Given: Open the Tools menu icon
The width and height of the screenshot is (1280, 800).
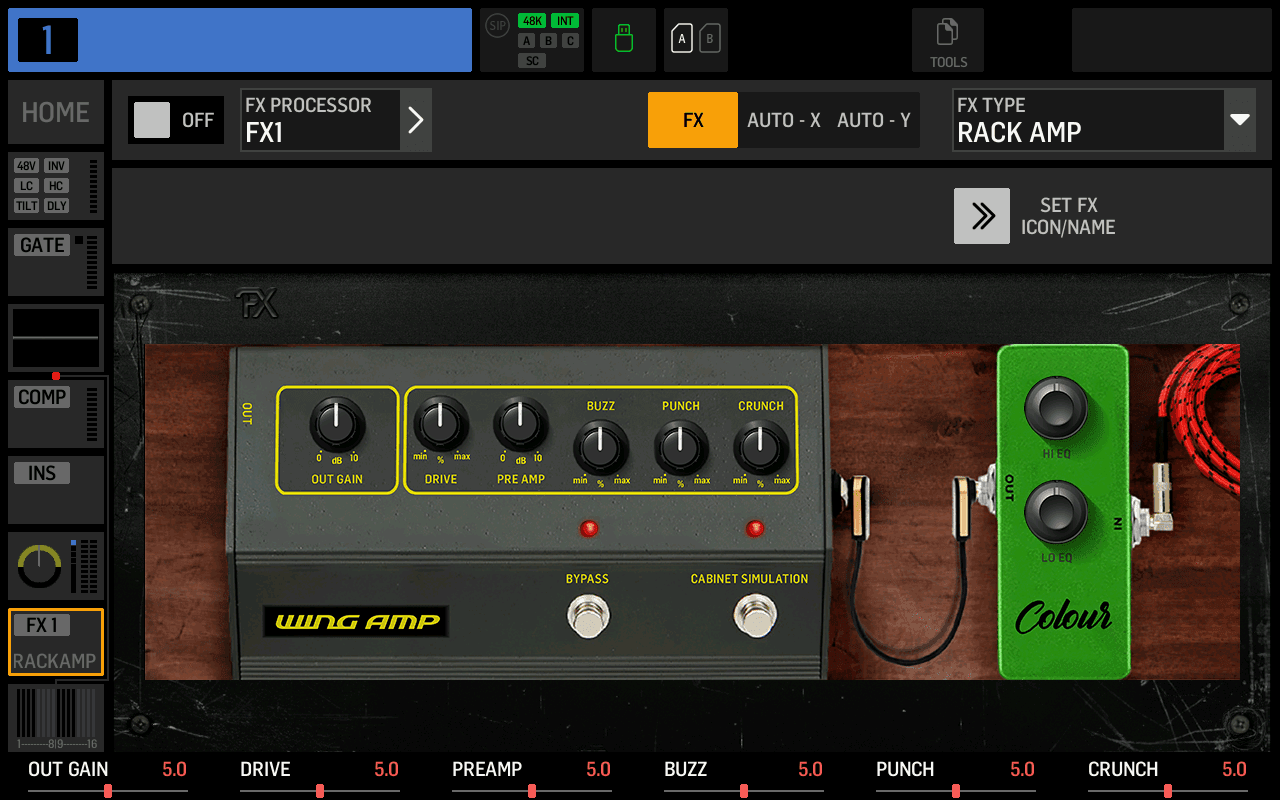Looking at the screenshot, I should (947, 40).
